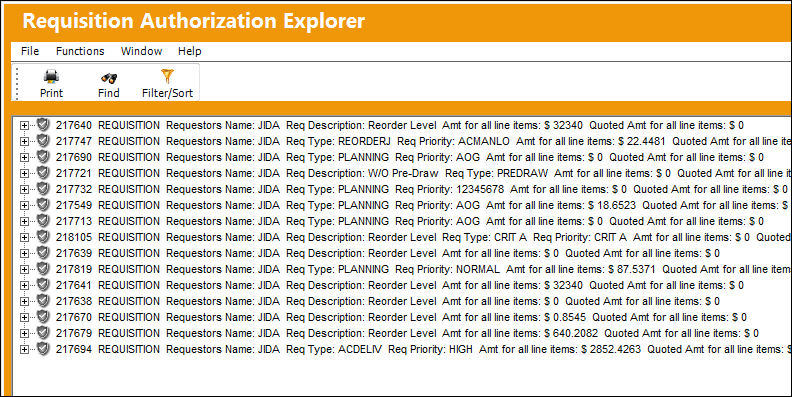The image size is (792, 397).
Task: Expand requisition 217679 tree node
Action: [24, 334]
